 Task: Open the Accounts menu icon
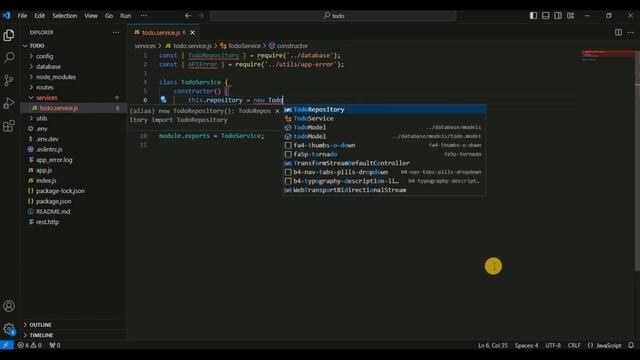point(9,306)
